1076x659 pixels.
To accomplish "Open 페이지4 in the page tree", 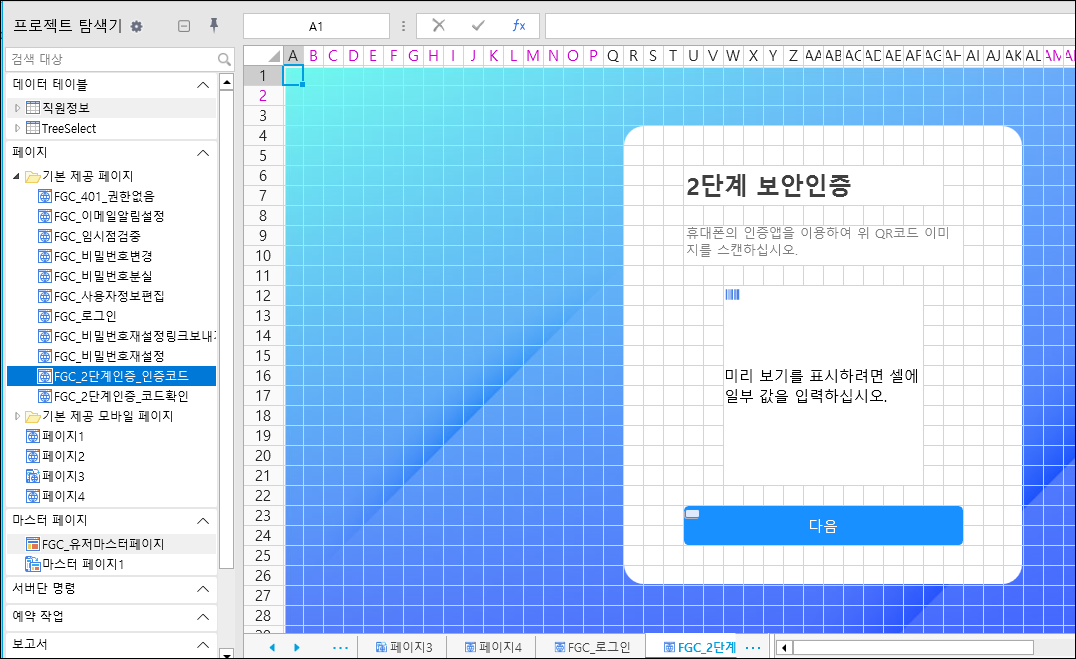I will coord(62,496).
